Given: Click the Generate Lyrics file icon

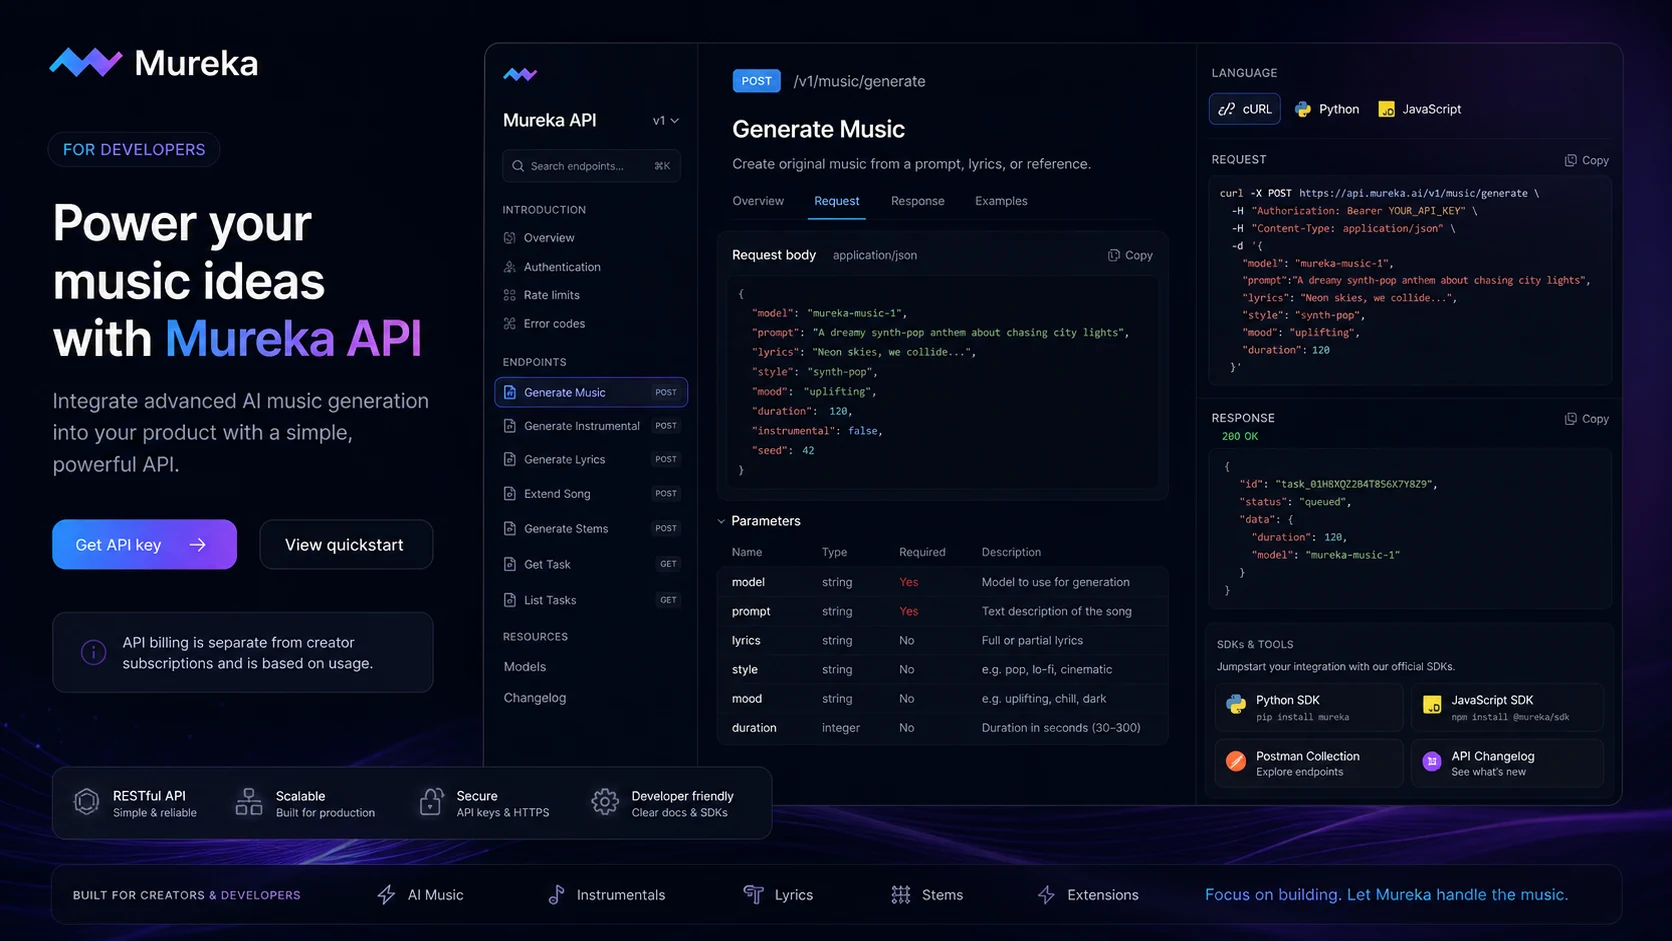Looking at the screenshot, I should (510, 460).
